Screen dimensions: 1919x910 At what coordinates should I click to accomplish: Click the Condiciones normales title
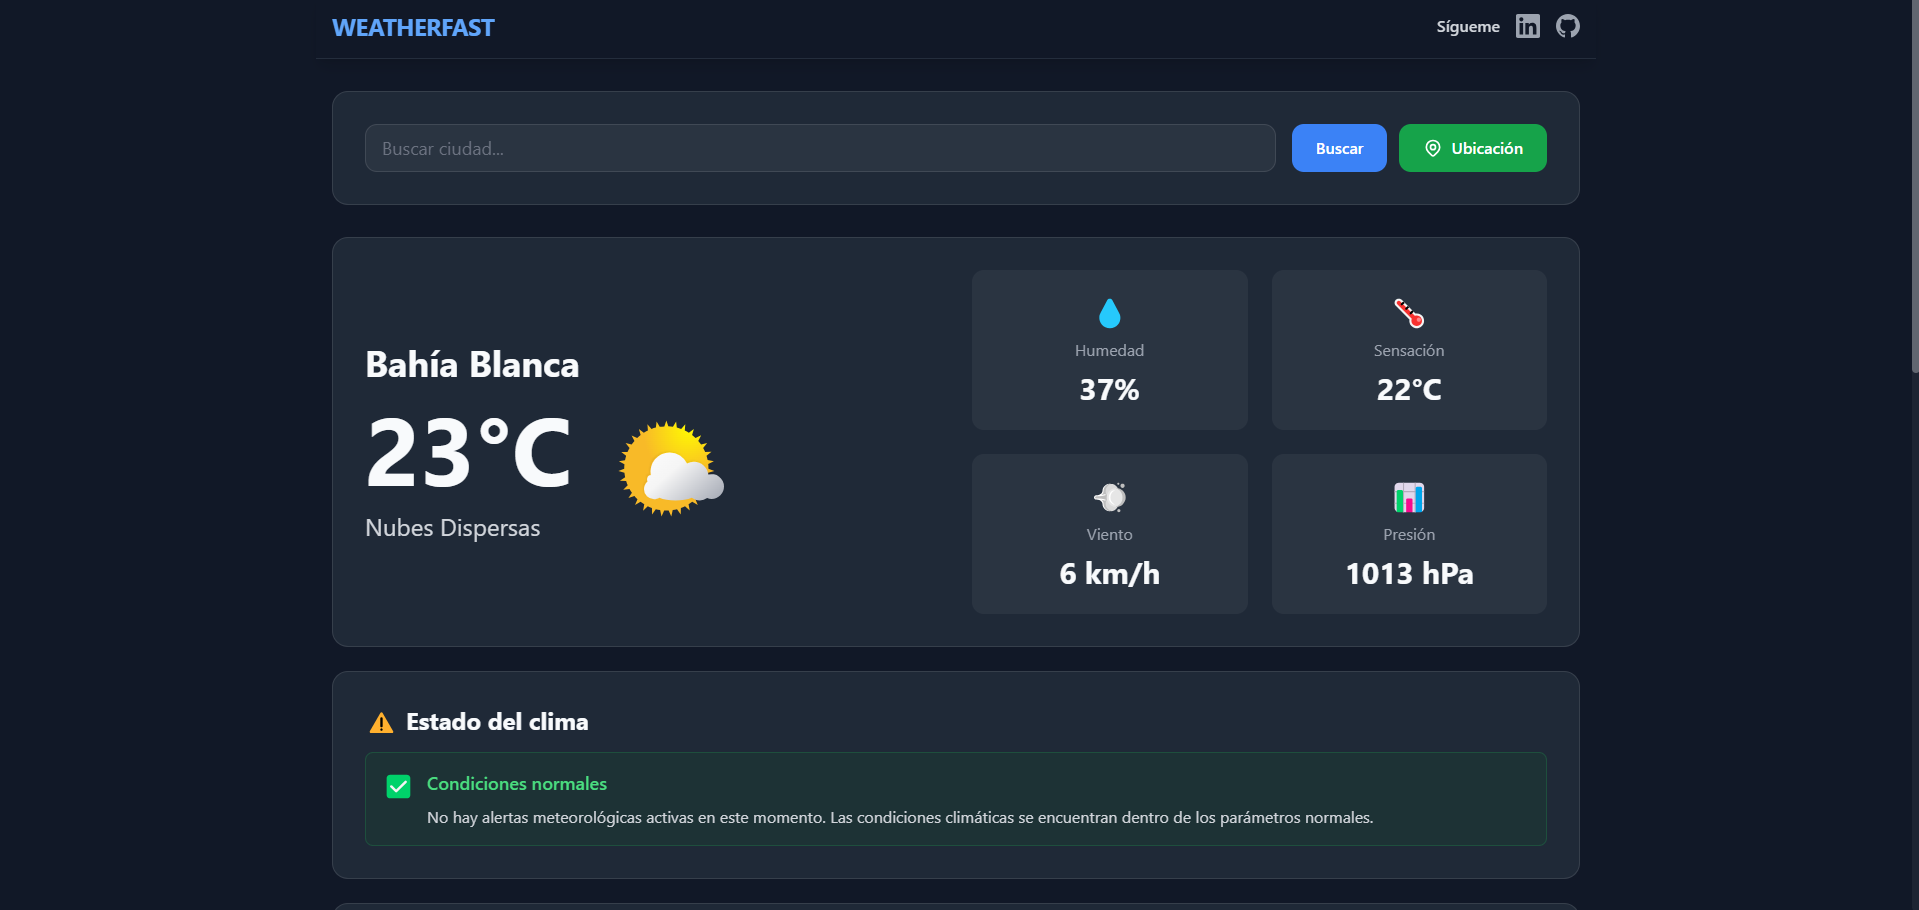click(x=517, y=784)
